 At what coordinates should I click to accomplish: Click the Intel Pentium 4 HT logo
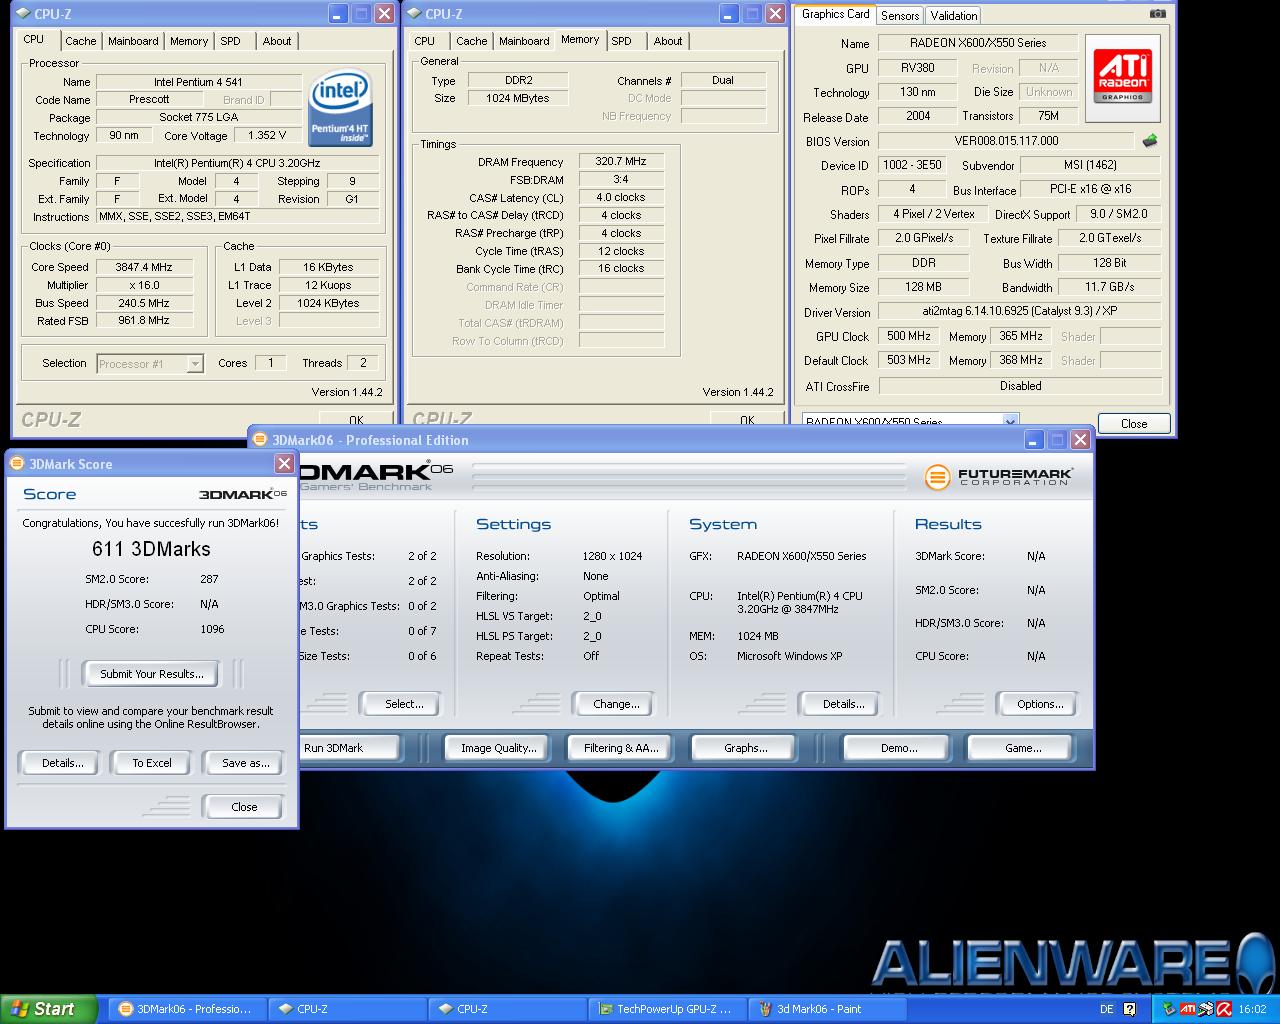tap(340, 108)
